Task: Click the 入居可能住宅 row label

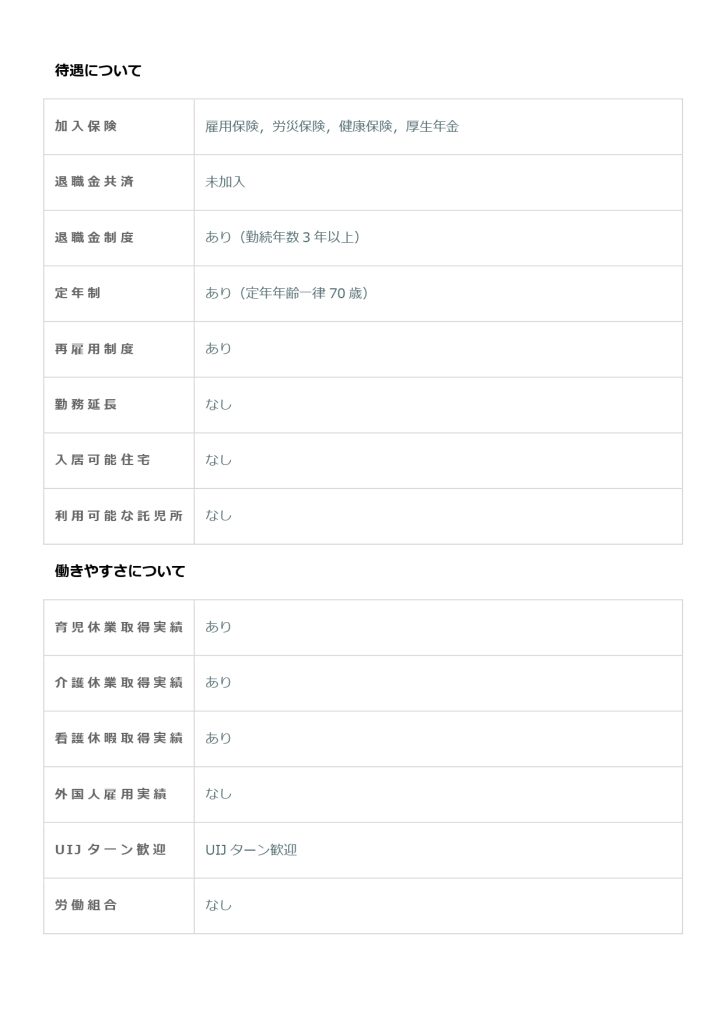Action: click(102, 460)
